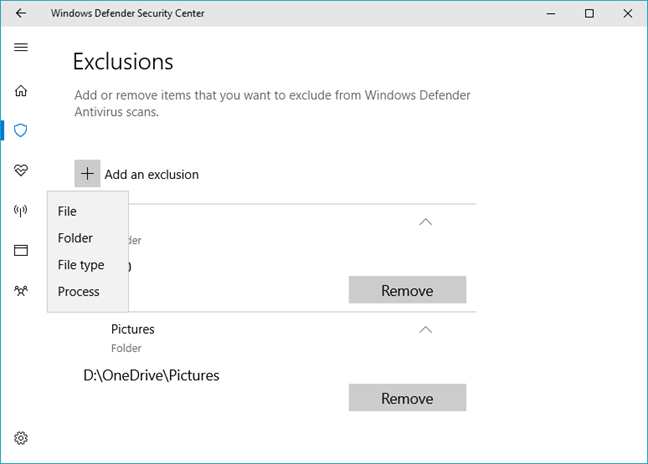Click the plus Add an exclusion button
This screenshot has height=464, width=648.
click(87, 174)
